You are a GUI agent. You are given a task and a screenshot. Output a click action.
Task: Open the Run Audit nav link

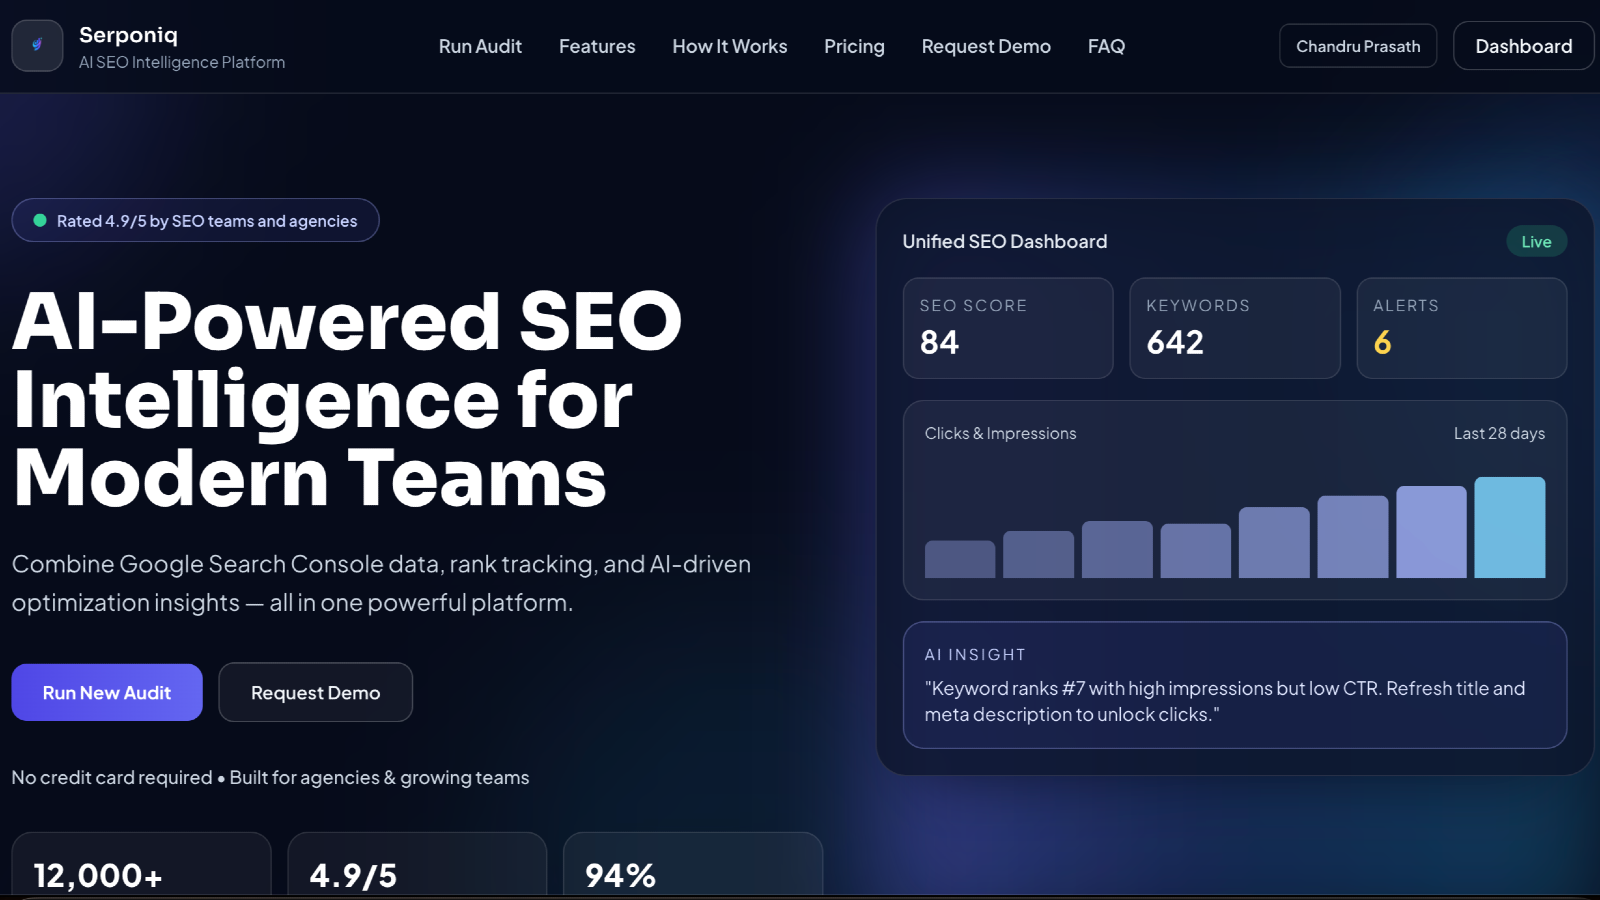coord(480,47)
